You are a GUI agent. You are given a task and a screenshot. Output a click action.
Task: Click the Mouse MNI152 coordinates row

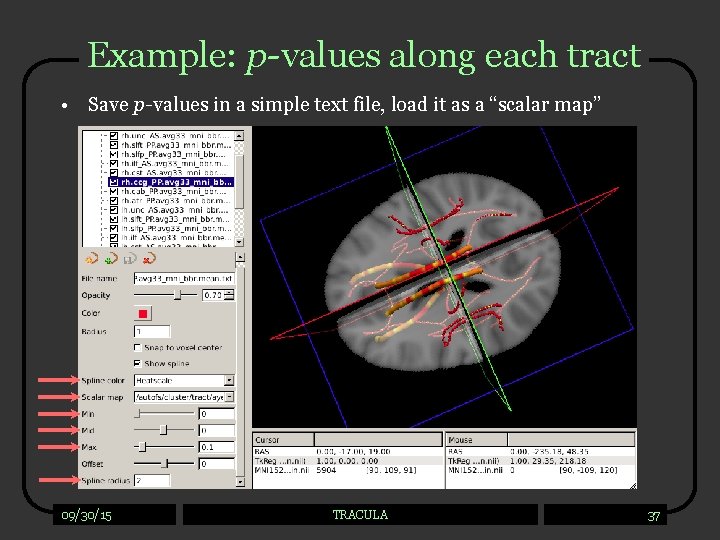click(x=541, y=470)
